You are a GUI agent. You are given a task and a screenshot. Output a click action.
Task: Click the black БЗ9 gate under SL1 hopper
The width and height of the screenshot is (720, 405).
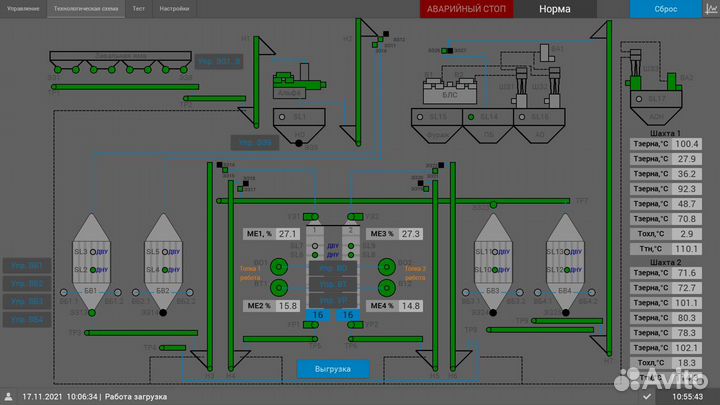click(299, 143)
